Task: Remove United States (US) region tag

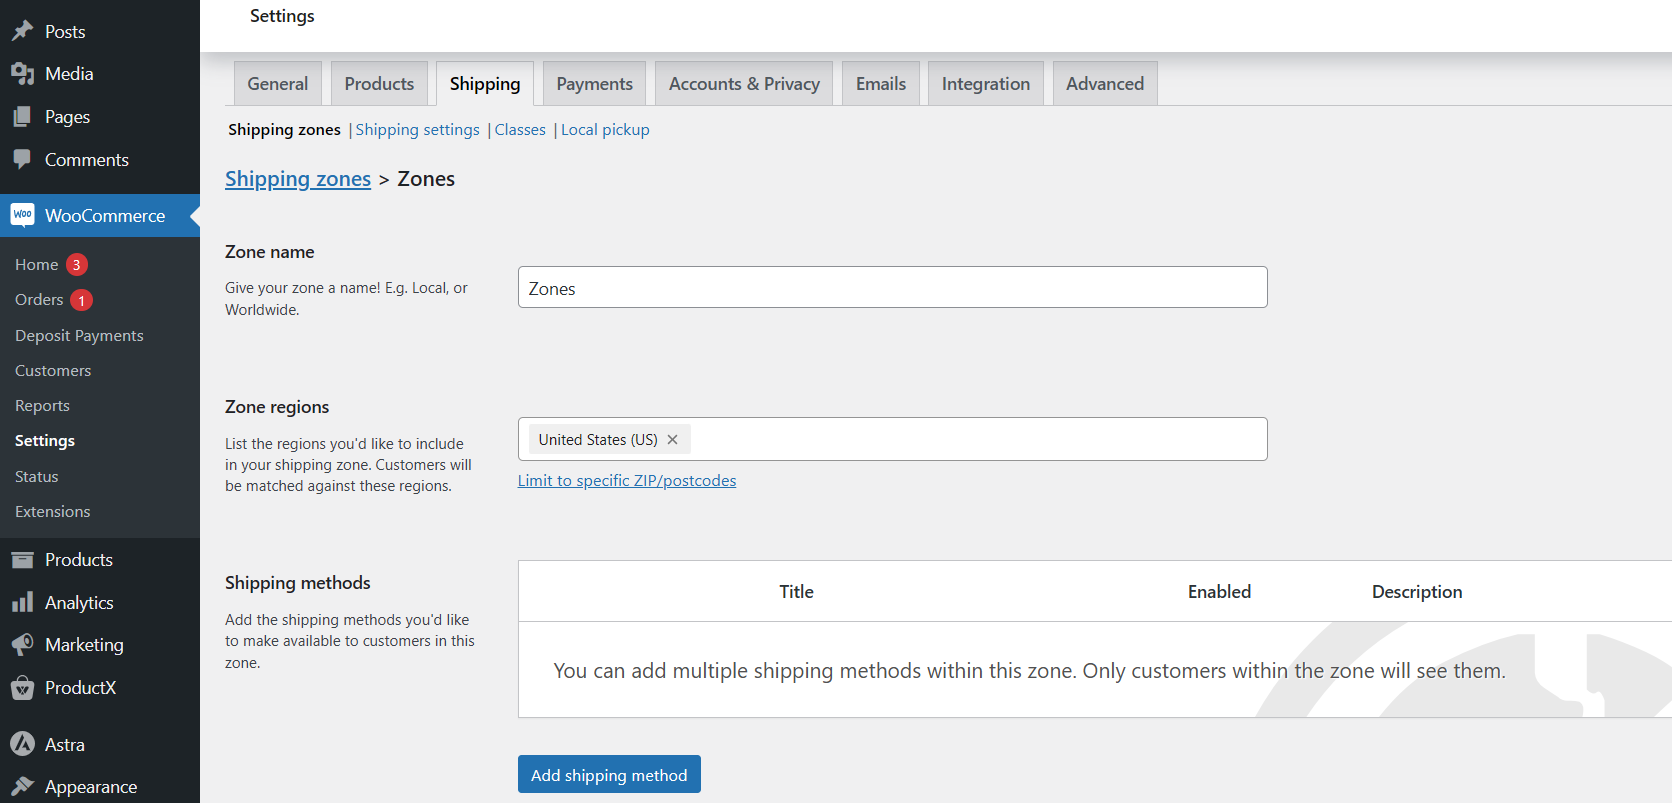Action: (672, 440)
